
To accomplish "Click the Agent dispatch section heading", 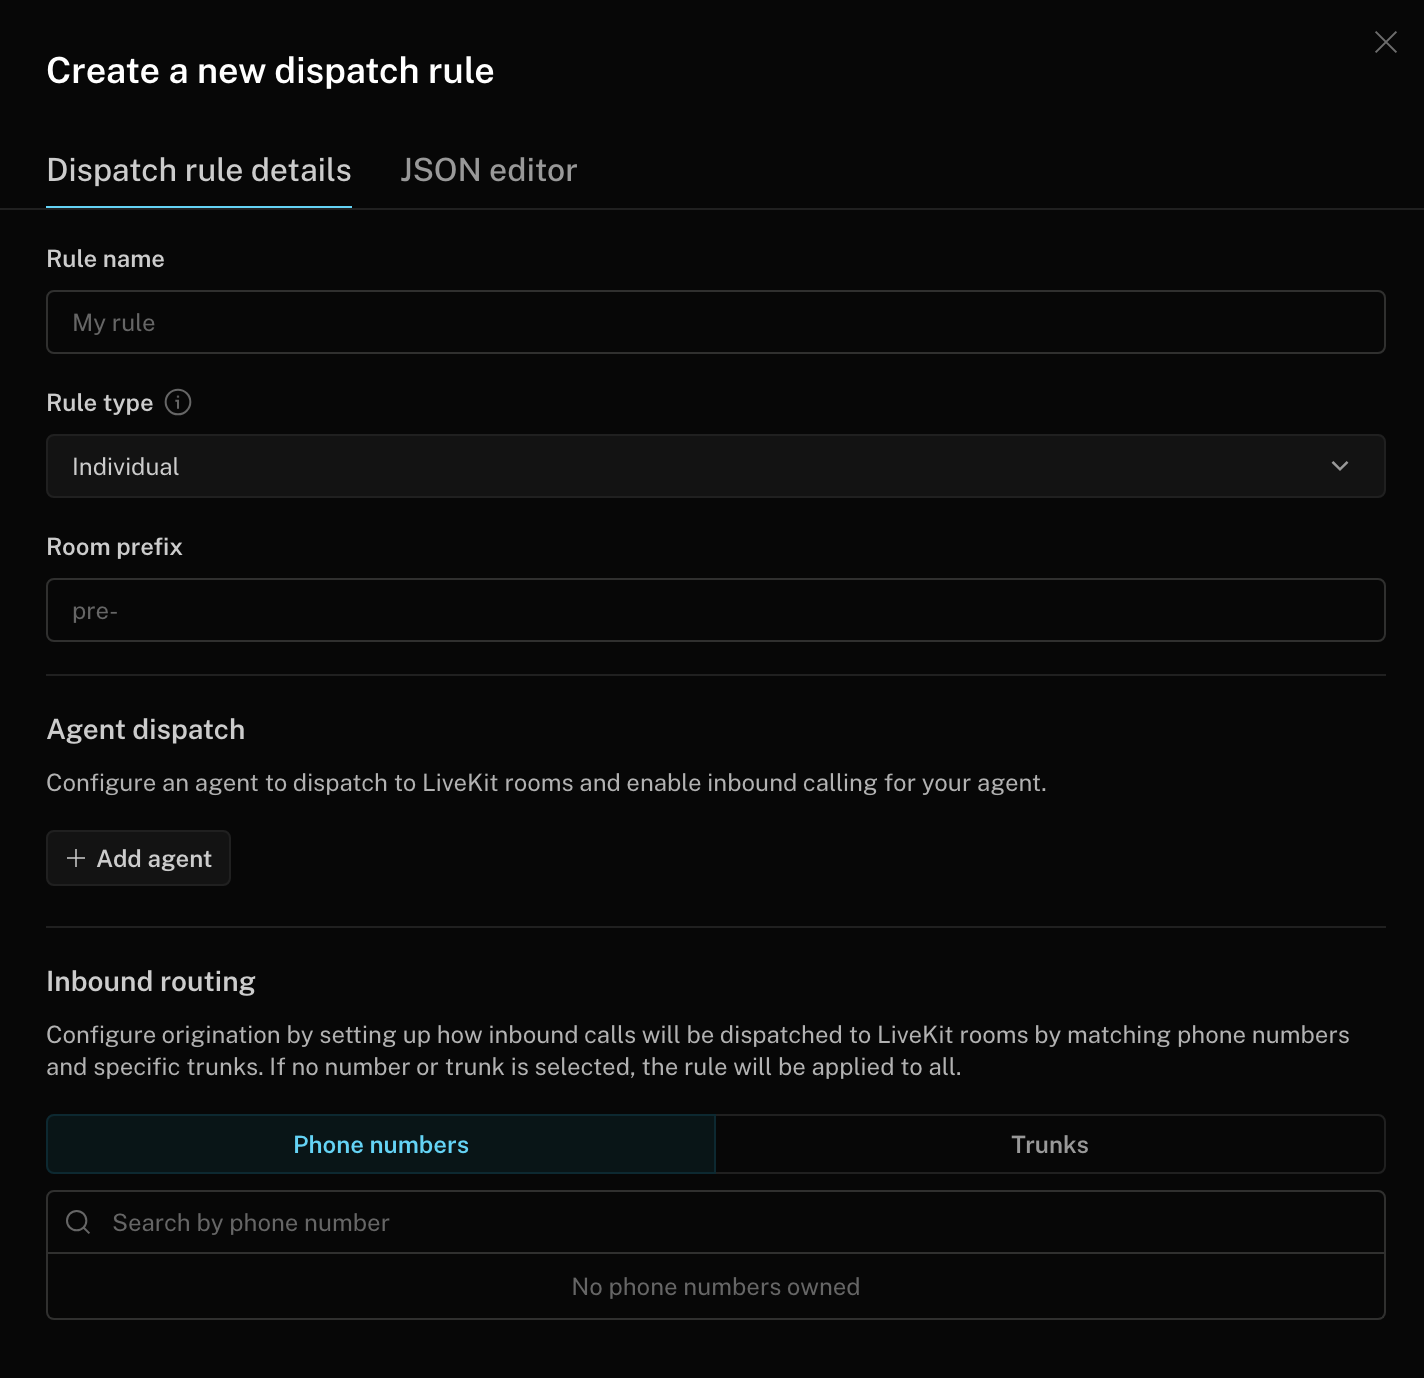I will (145, 730).
